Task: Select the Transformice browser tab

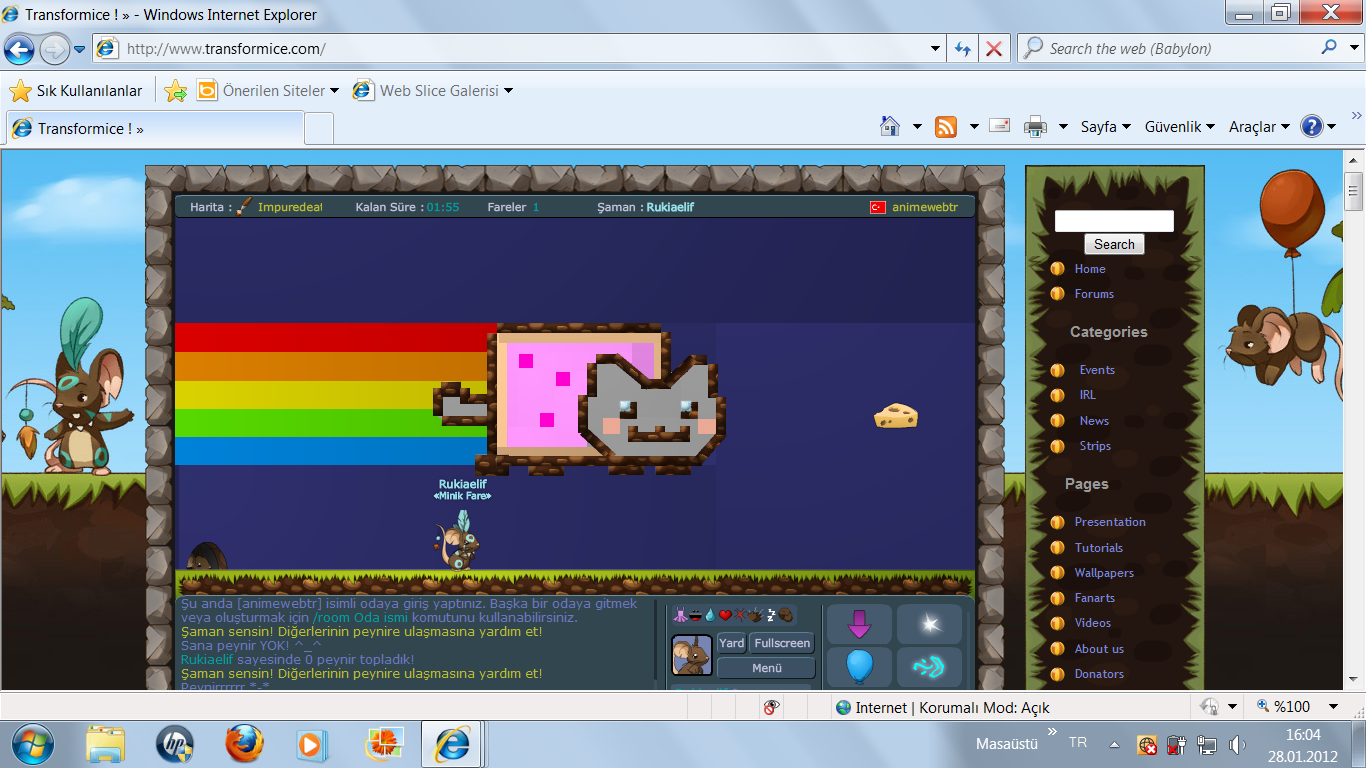Action: 155,128
